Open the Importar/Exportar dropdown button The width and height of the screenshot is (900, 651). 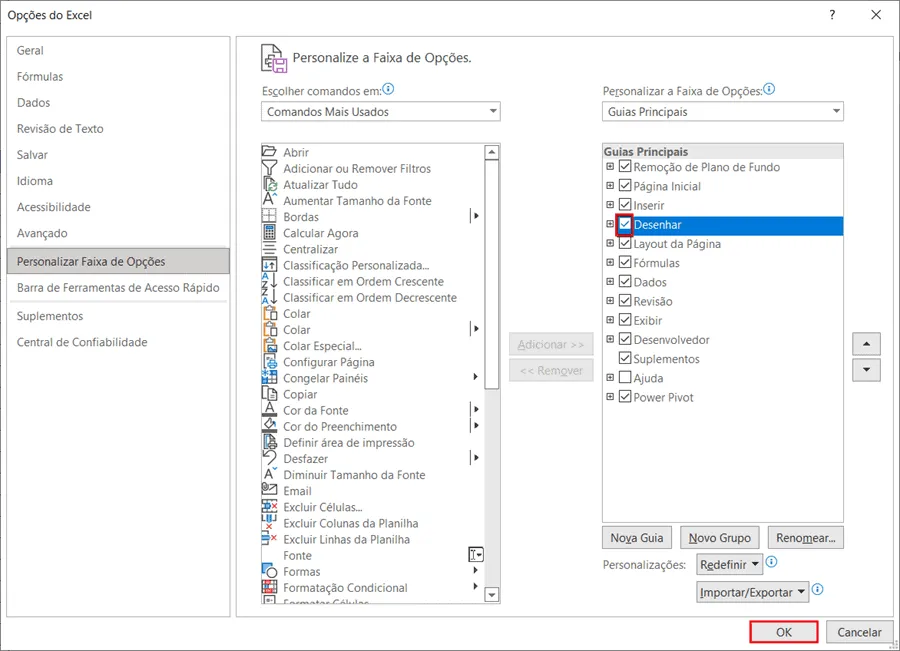tap(752, 592)
